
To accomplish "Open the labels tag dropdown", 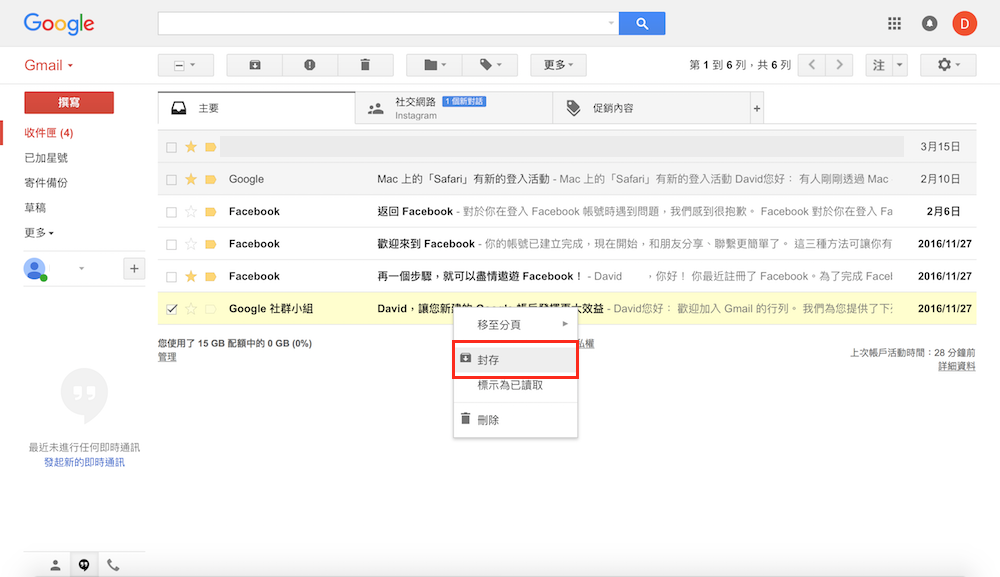I will click(x=490, y=65).
